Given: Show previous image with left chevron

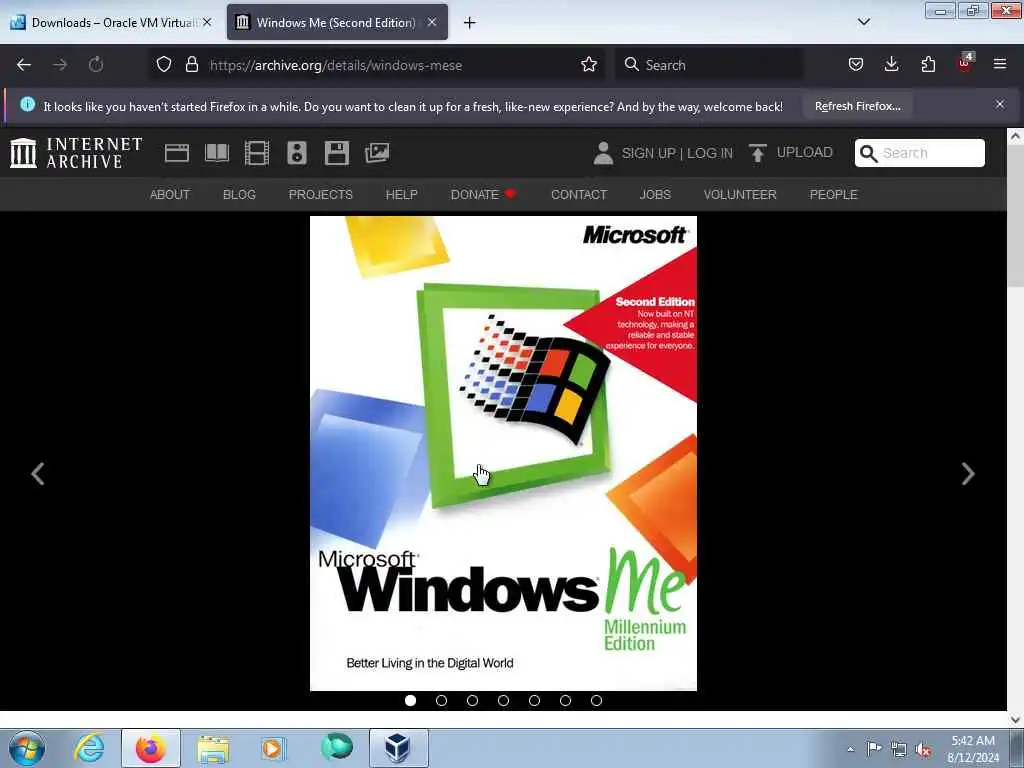Looking at the screenshot, I should click(x=38, y=473).
